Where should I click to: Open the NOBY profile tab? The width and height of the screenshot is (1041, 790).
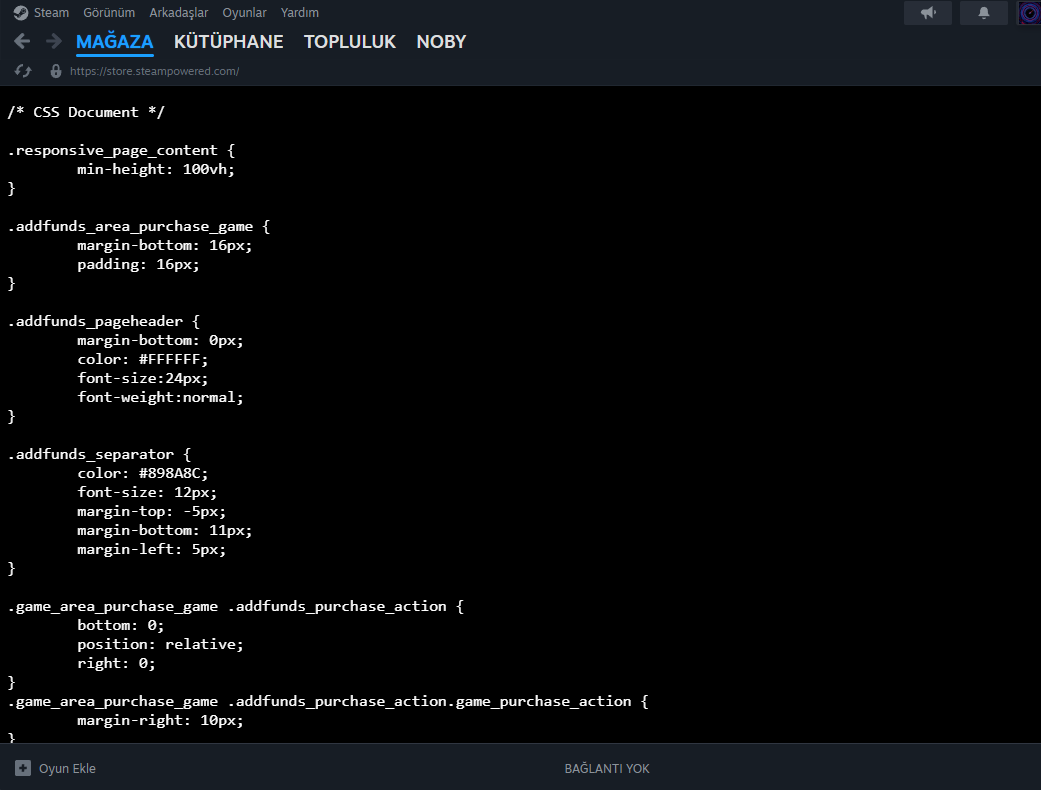point(441,42)
